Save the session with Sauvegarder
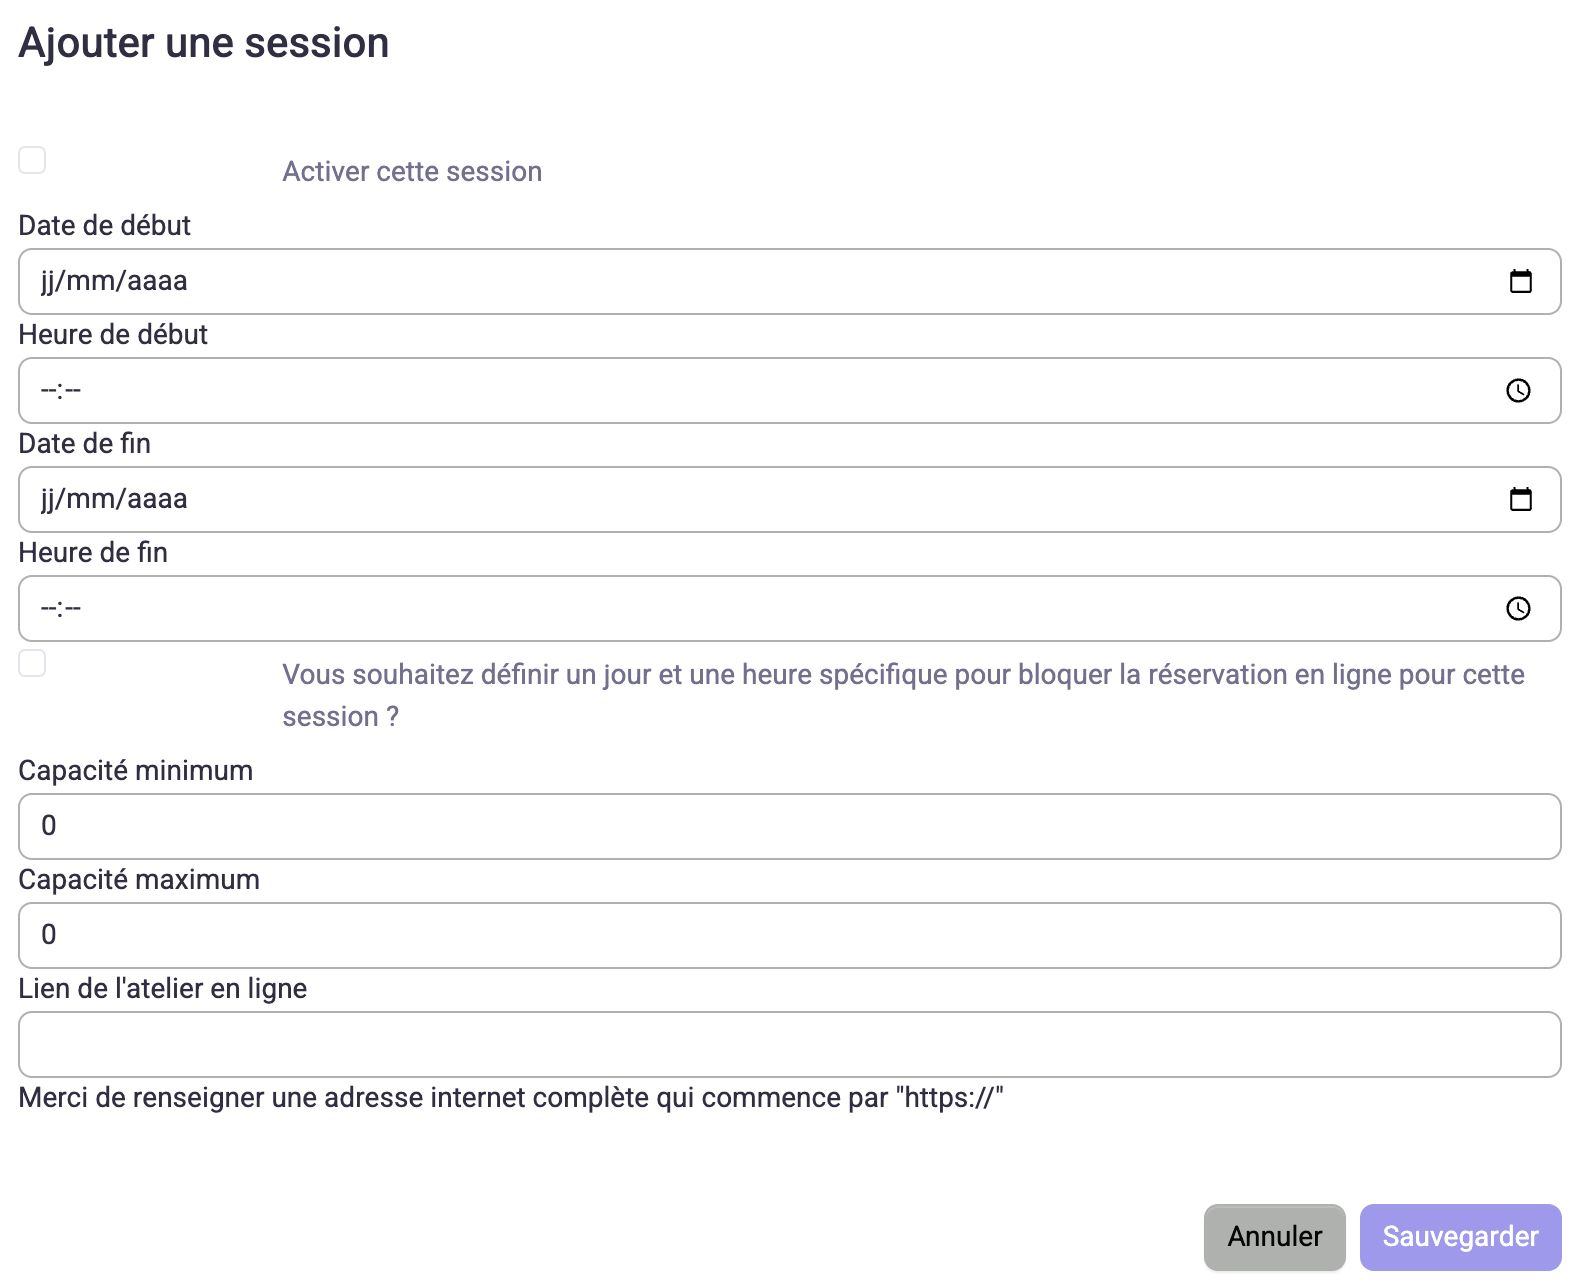Screen dimensions: 1580x1288 tap(1460, 1237)
